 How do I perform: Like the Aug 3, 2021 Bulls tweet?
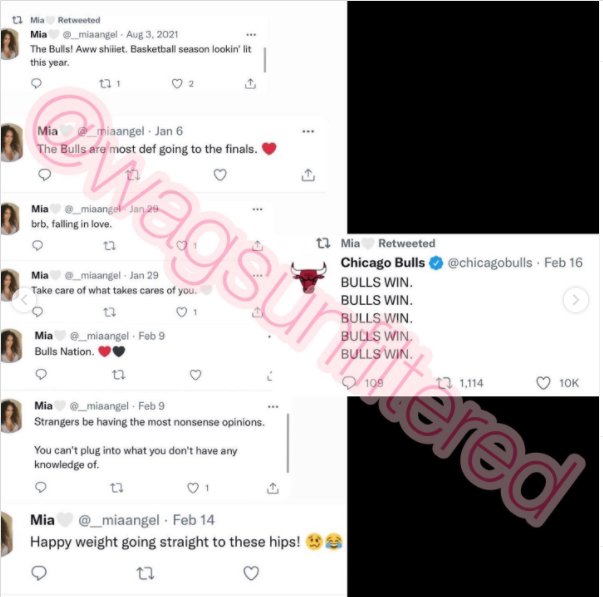click(x=177, y=83)
